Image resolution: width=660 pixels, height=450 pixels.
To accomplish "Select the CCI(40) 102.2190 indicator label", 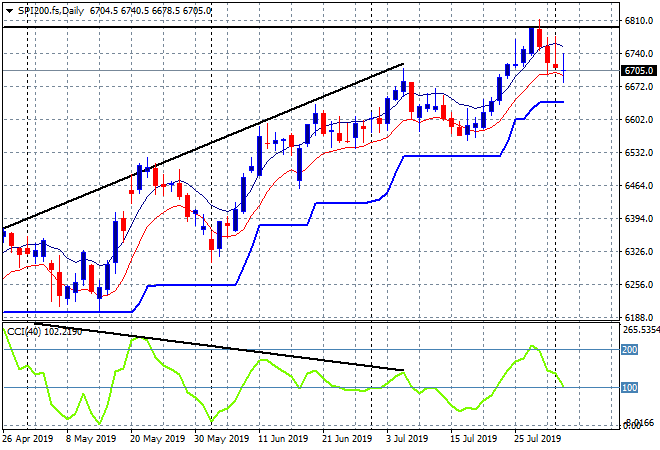I will coord(44,332).
